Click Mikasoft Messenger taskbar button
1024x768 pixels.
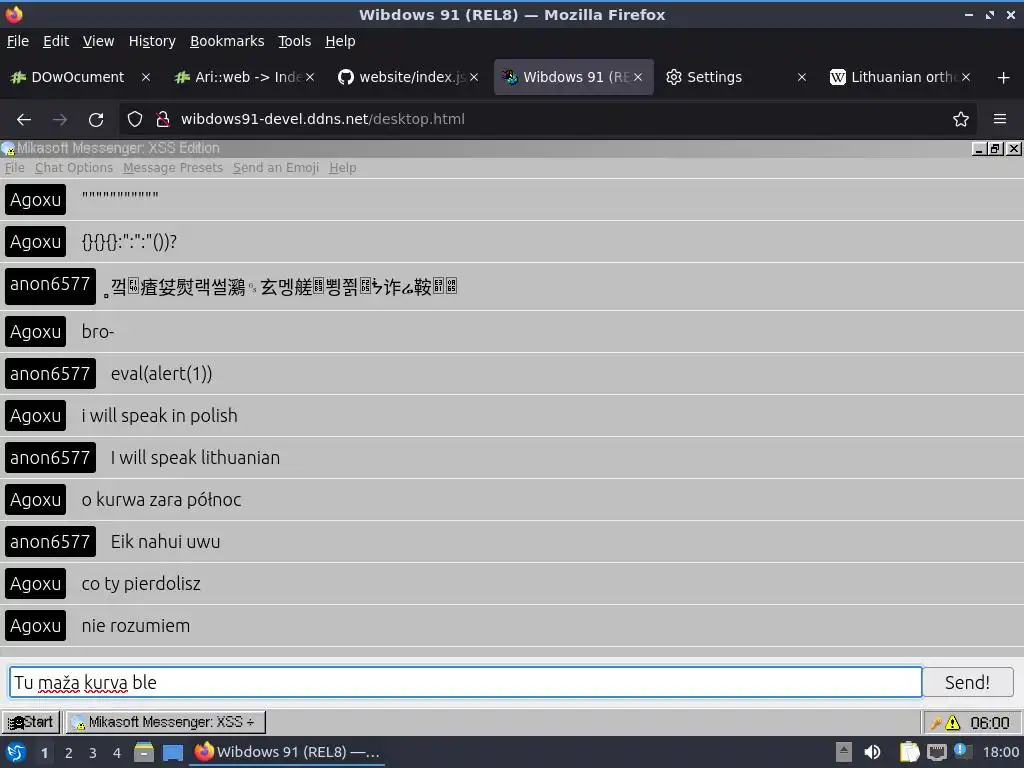165,722
